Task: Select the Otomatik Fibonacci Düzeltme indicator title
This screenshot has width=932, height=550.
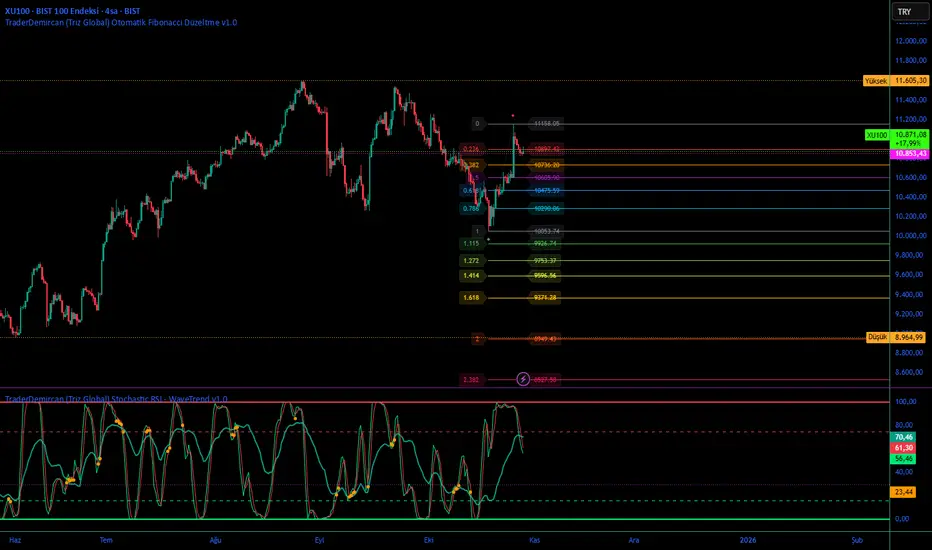Action: 121,23
